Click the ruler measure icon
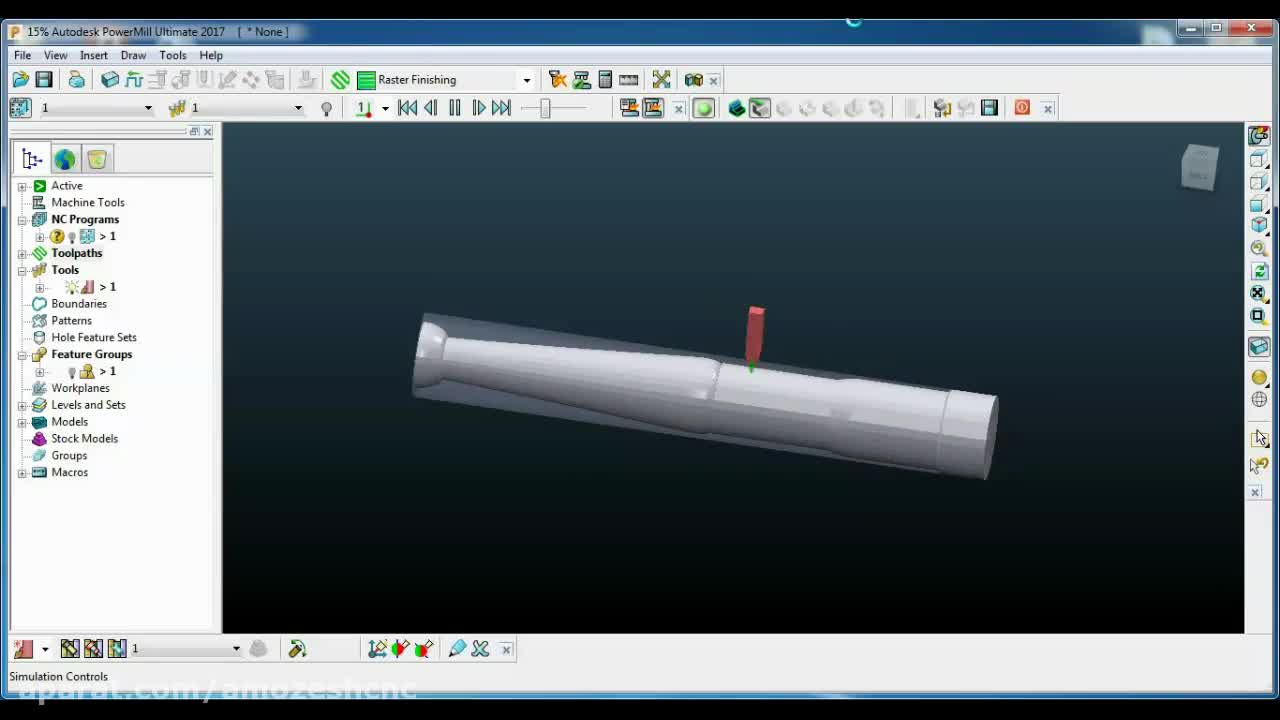The image size is (1280, 720). coord(629,80)
